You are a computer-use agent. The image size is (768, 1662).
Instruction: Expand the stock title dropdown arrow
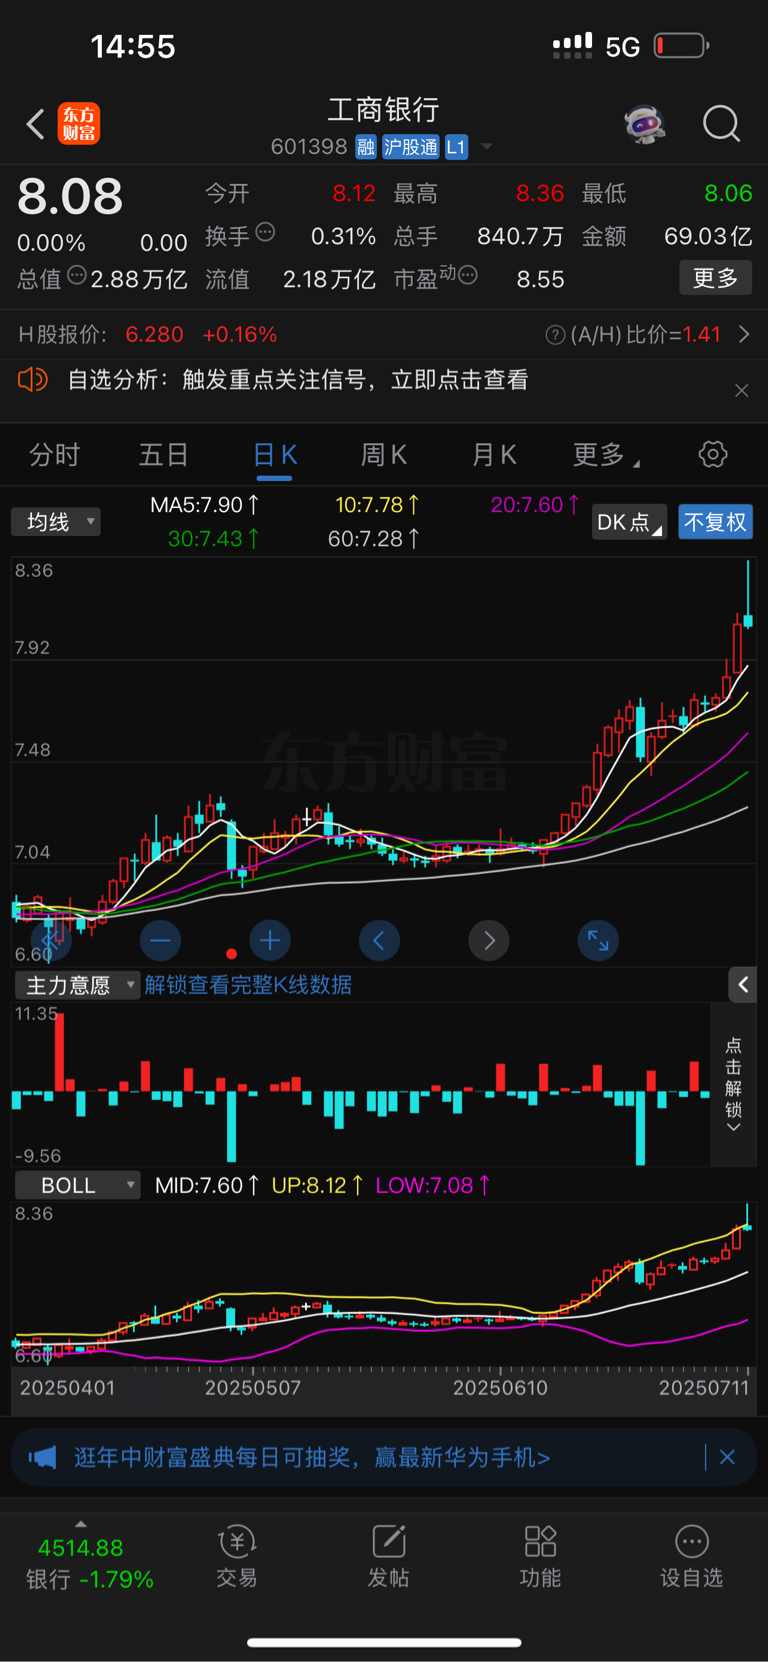[487, 147]
